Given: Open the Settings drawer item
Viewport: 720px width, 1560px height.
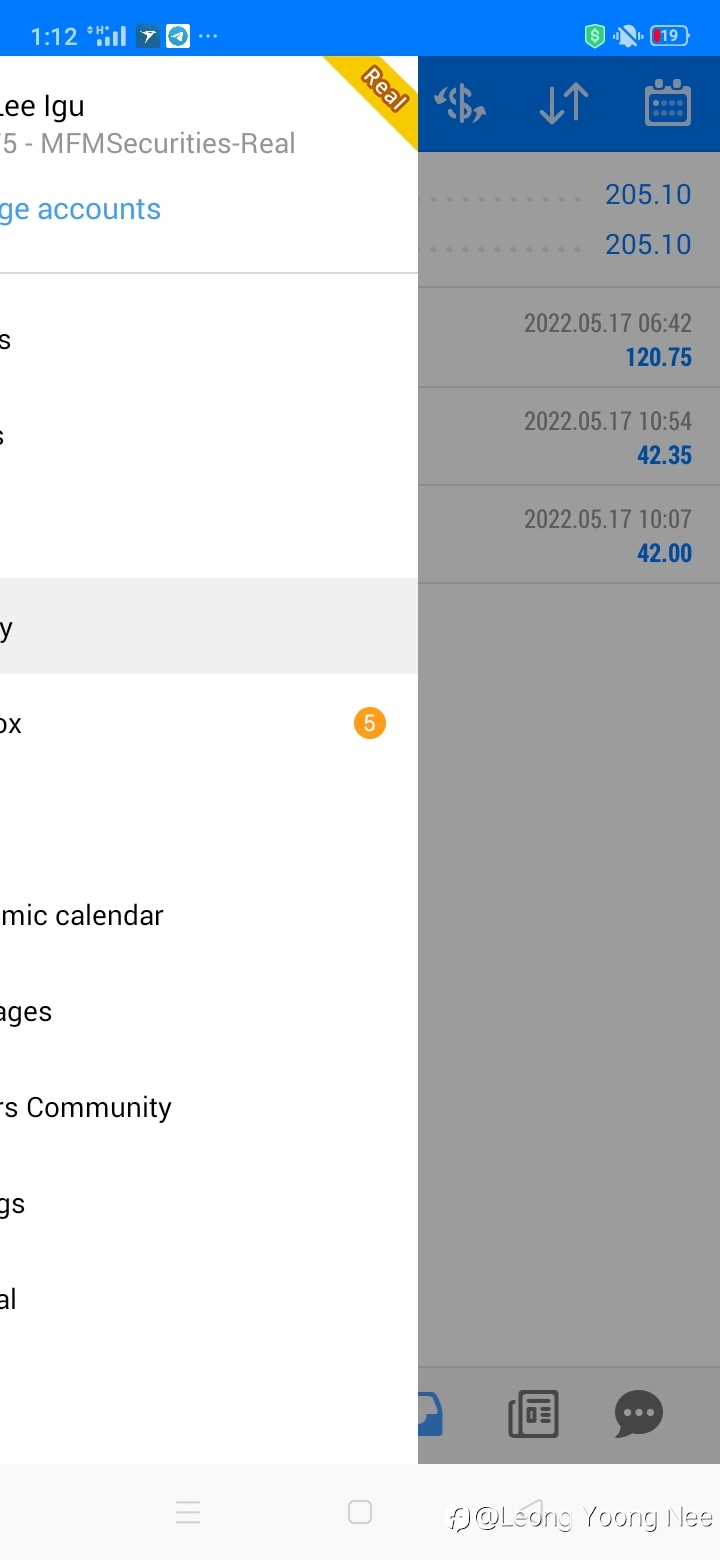Looking at the screenshot, I should [x=209, y=1203].
